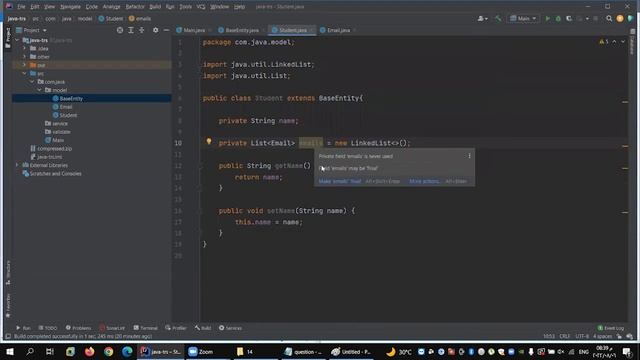Collapse the model package

pos(40,90)
